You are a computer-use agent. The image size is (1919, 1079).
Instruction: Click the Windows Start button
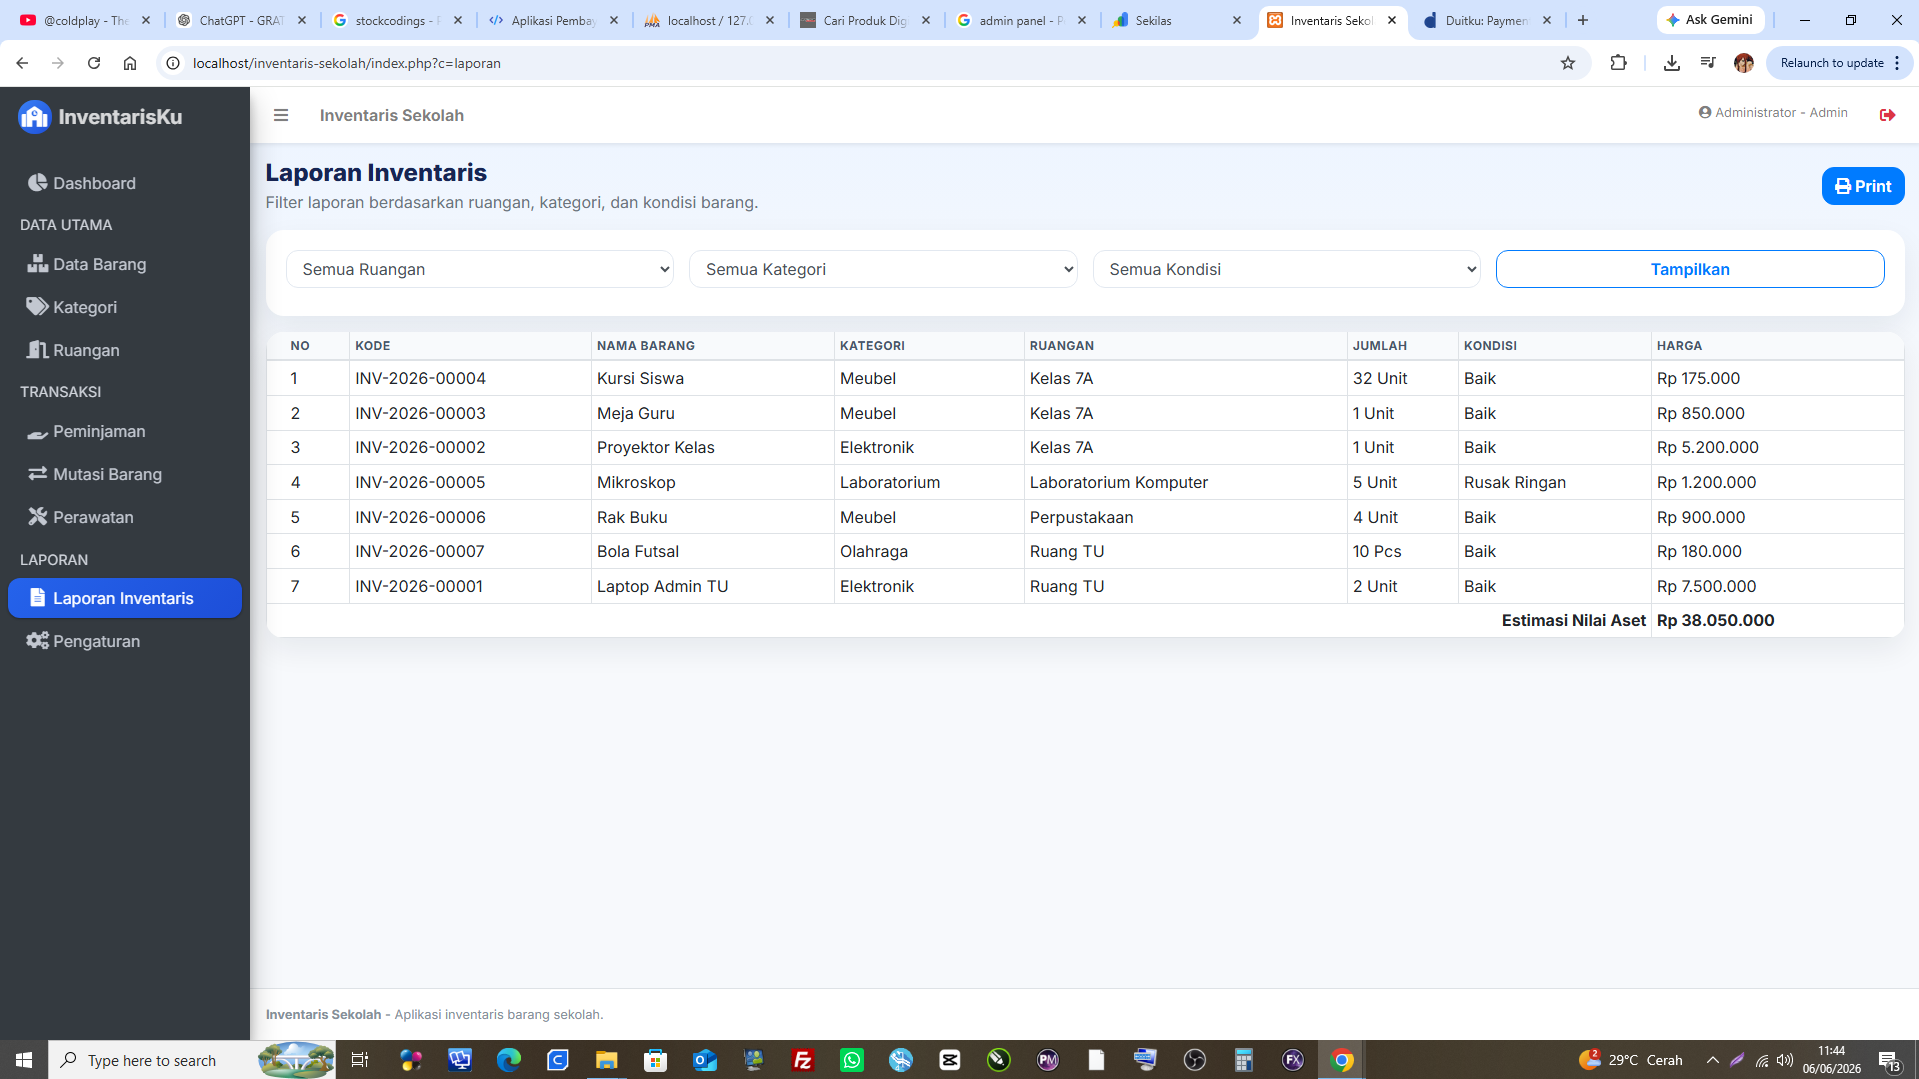tap(24, 1060)
